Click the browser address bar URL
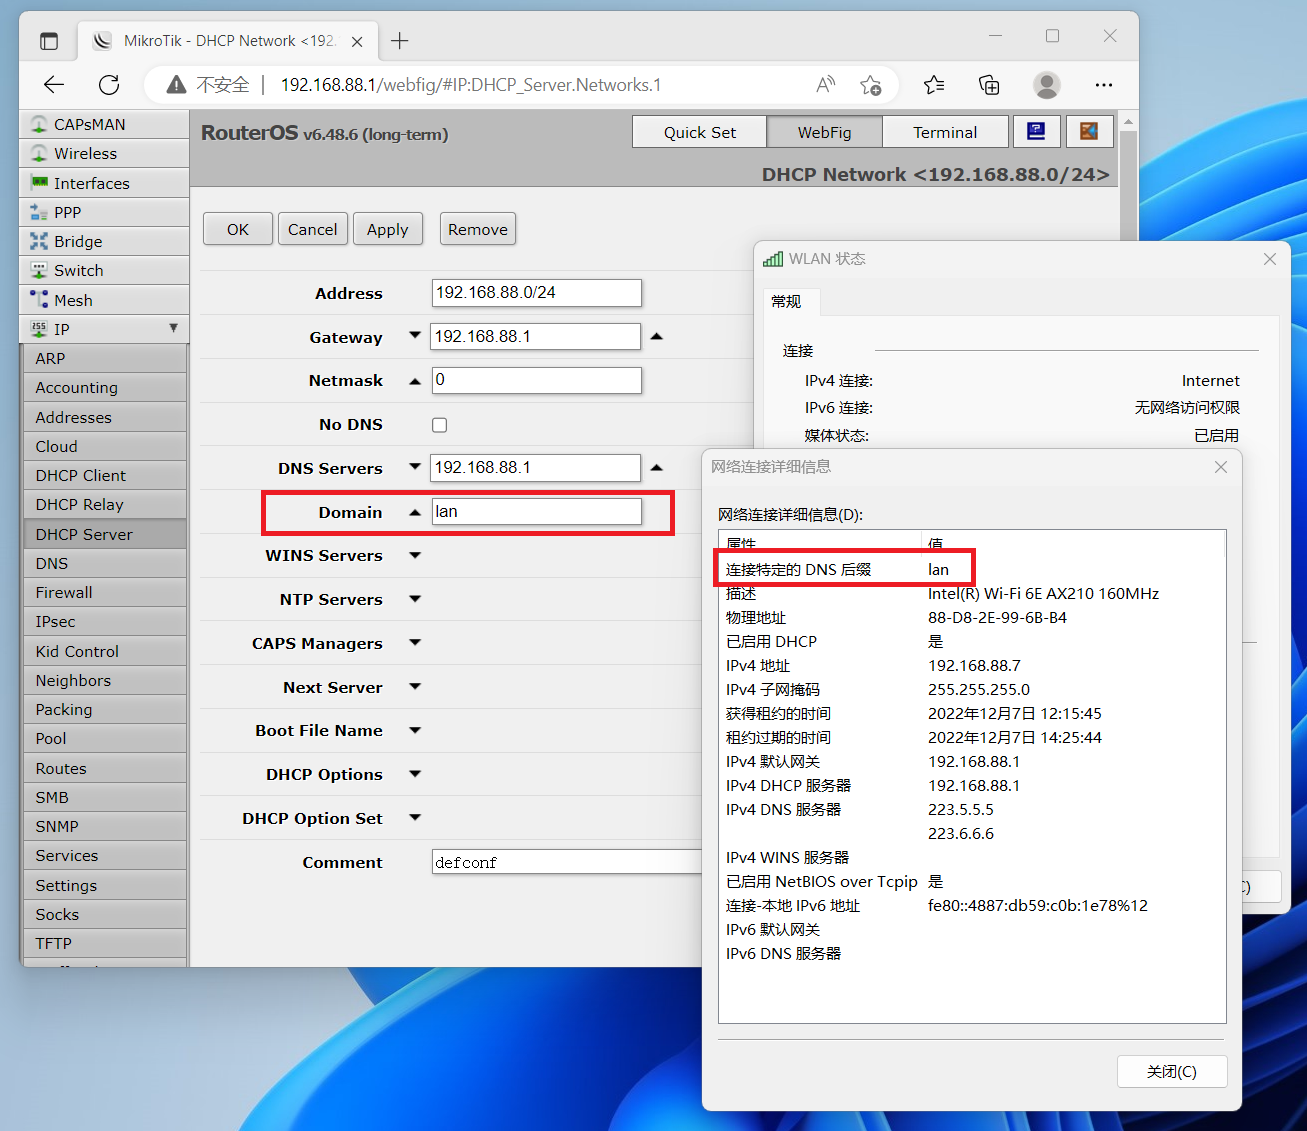This screenshot has width=1307, height=1131. coord(471,85)
